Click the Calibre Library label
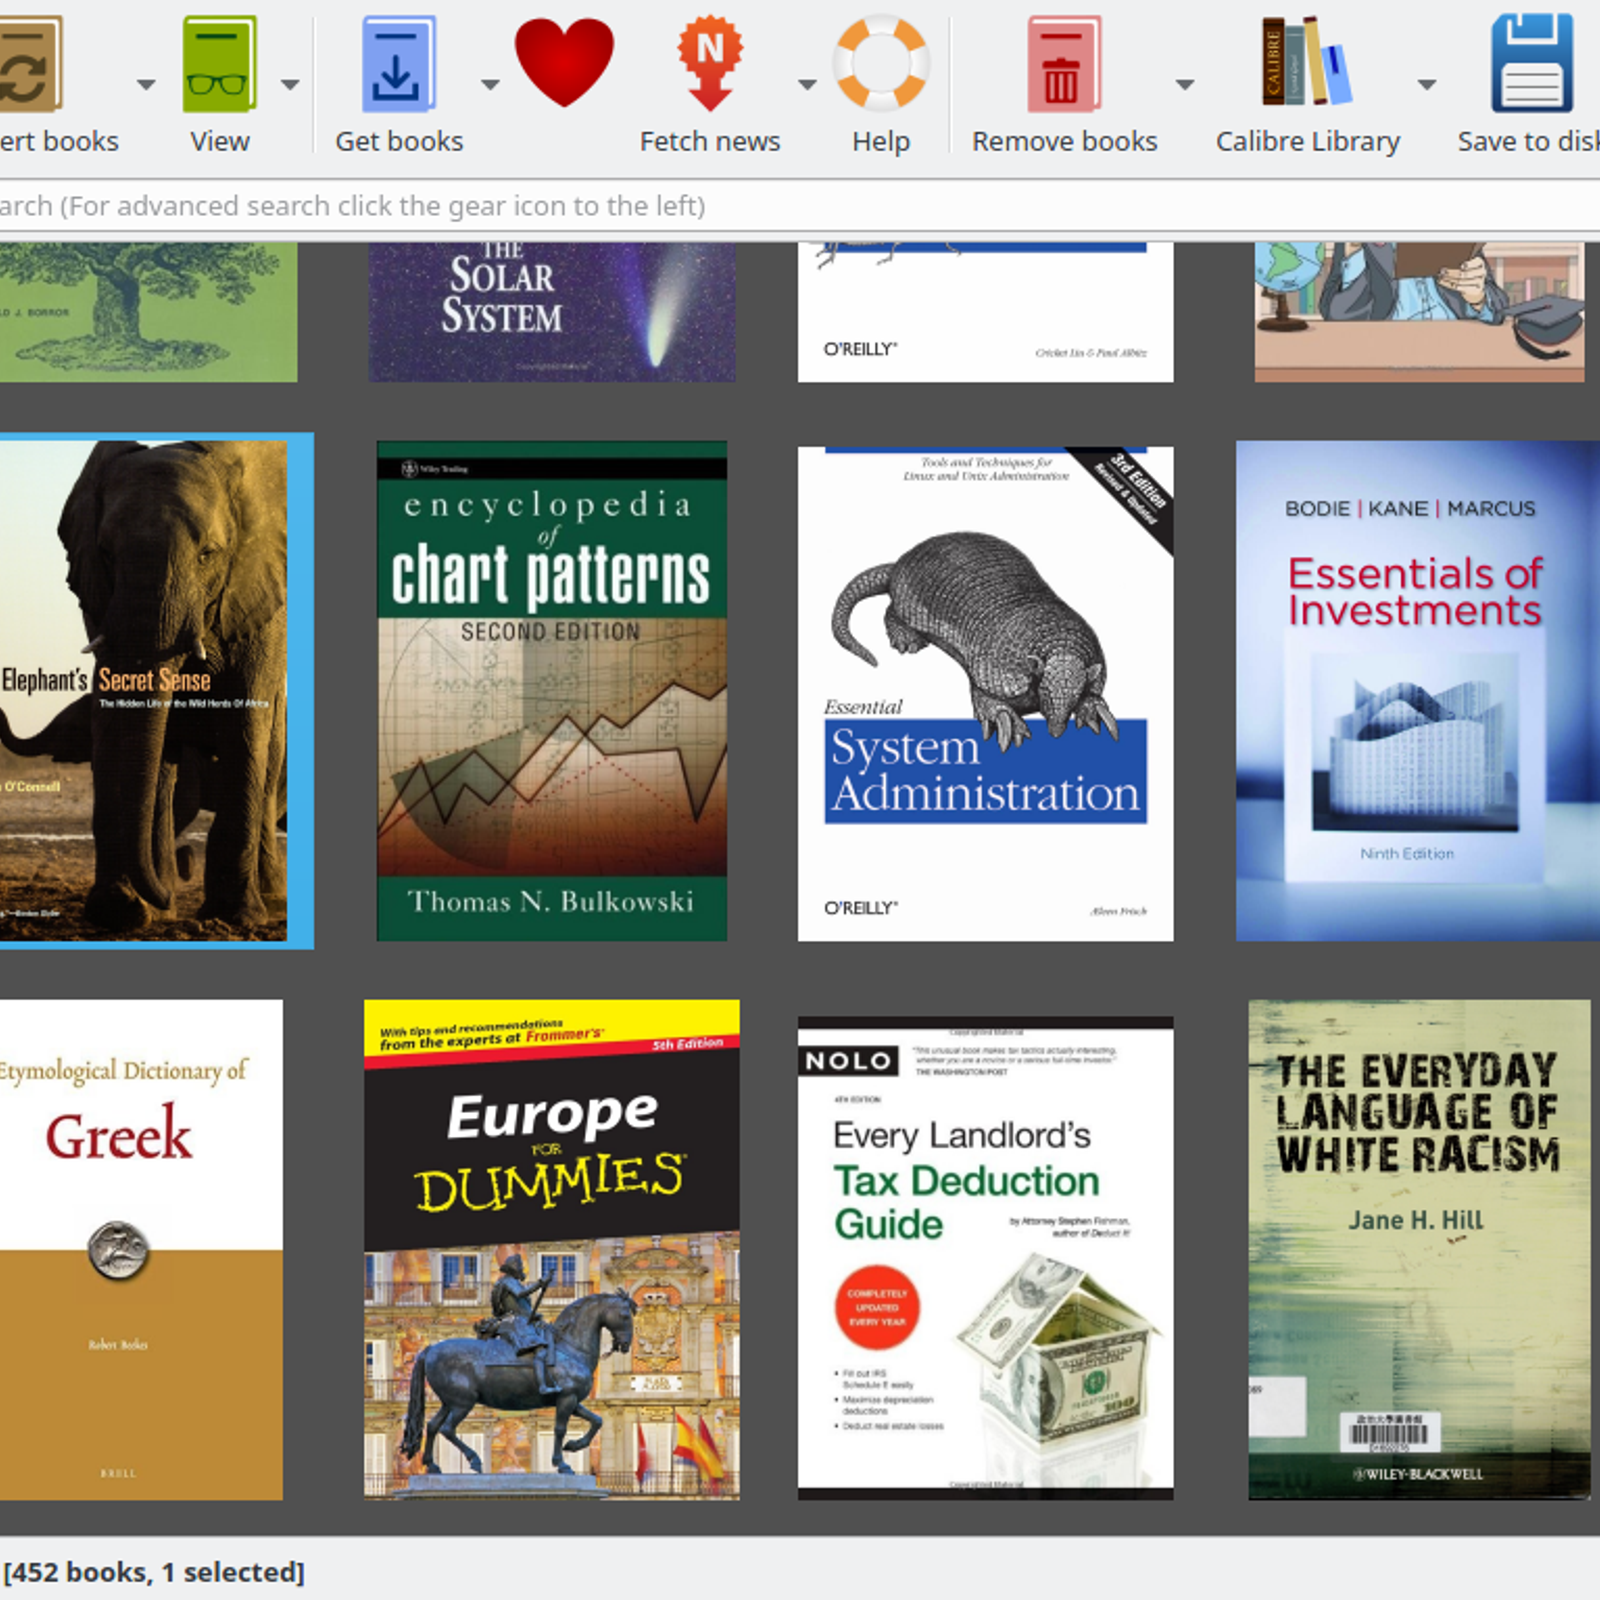This screenshot has width=1600, height=1600. pyautogui.click(x=1307, y=142)
